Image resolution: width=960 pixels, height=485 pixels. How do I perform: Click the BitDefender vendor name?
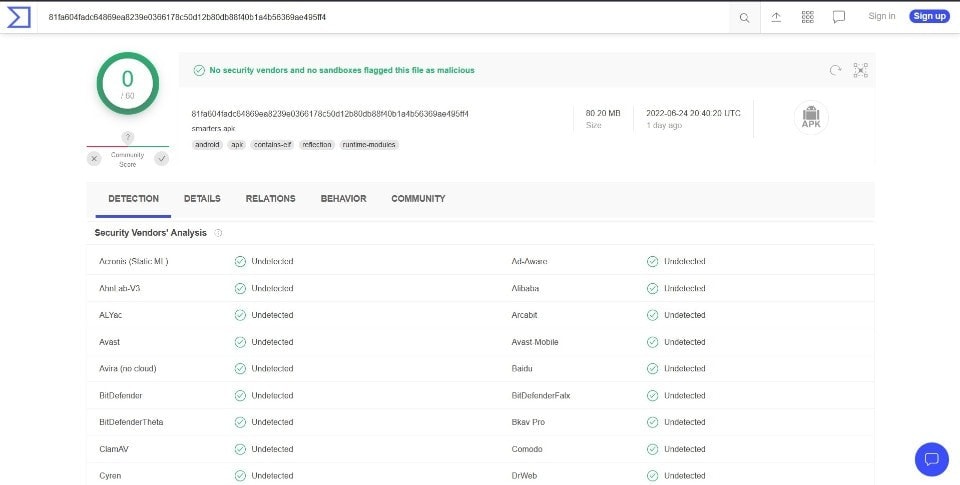click(x=121, y=396)
